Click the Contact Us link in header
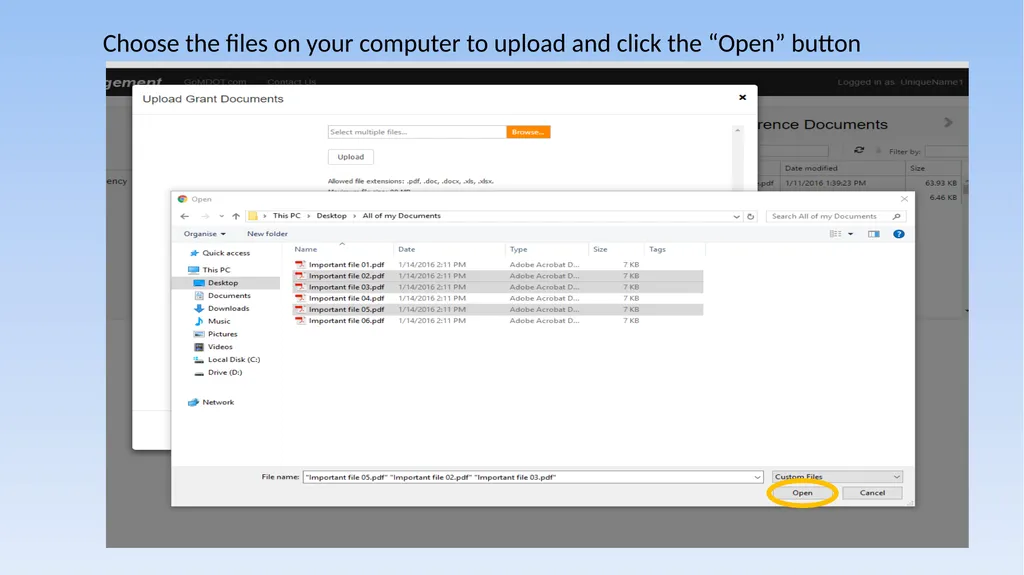This screenshot has width=1024, height=575. tap(291, 82)
